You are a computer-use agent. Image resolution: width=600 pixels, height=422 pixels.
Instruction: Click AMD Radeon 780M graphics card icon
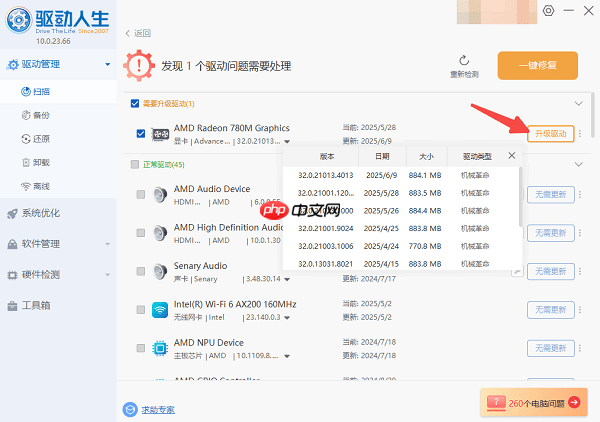tap(160, 134)
